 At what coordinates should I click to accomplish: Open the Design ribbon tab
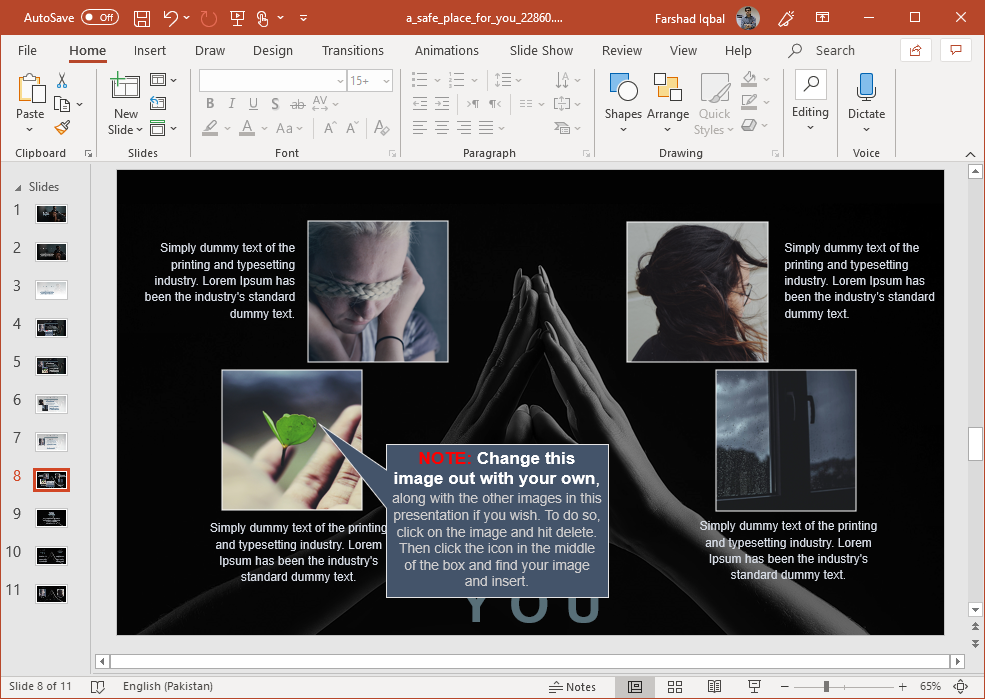tap(272, 50)
